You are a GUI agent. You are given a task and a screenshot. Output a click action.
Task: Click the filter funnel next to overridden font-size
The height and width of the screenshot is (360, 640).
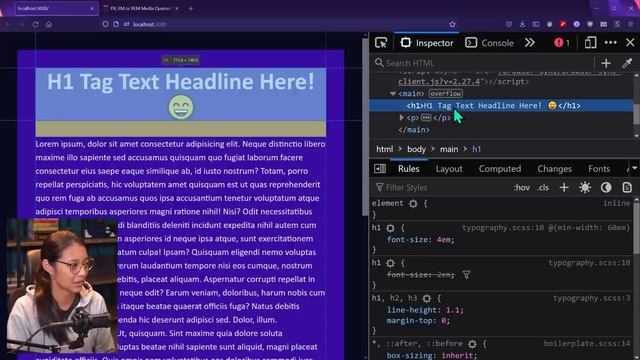tap(466, 275)
